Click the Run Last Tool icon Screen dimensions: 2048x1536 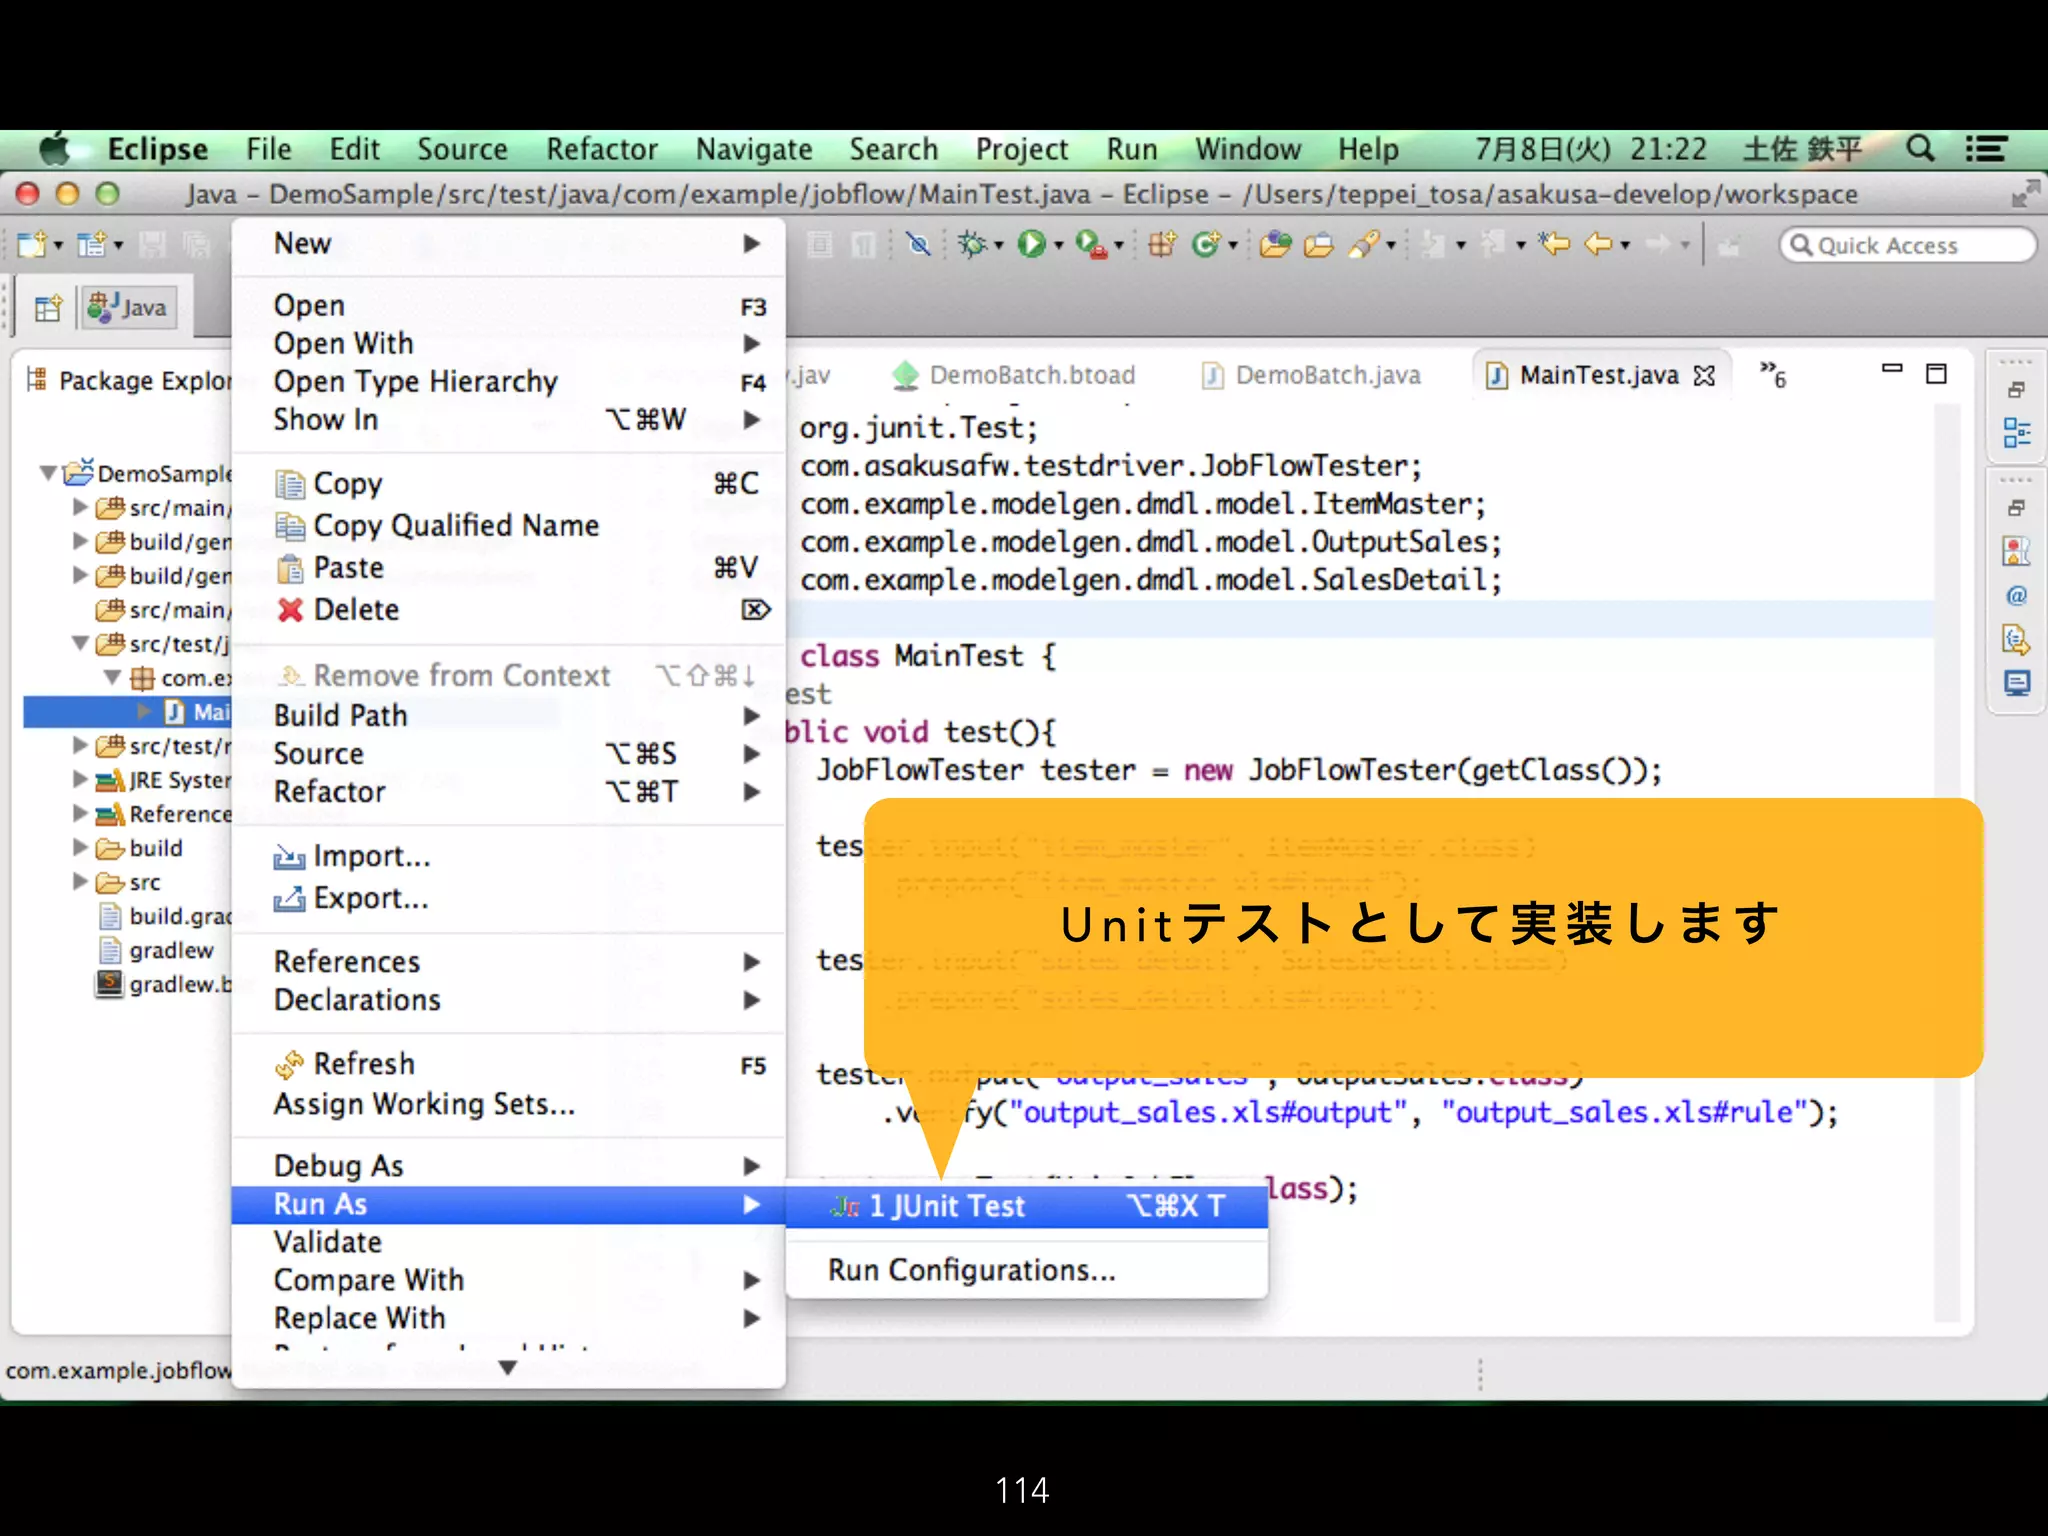point(1091,244)
